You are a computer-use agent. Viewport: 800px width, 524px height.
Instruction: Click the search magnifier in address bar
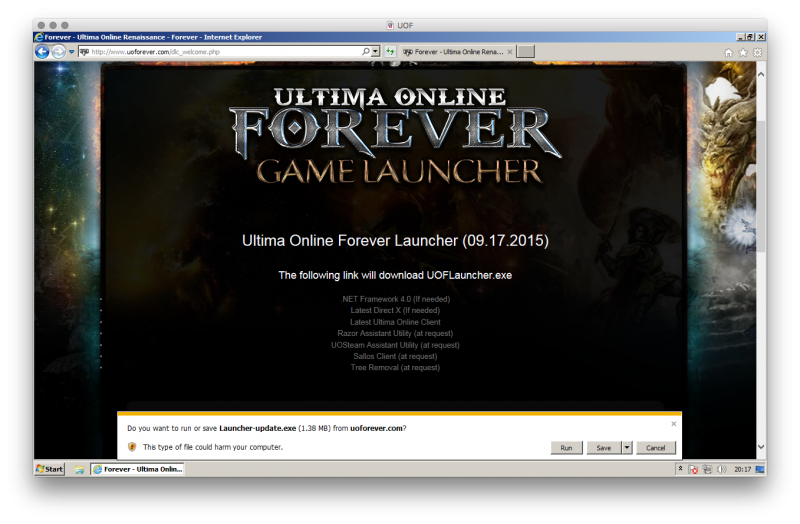[366, 52]
